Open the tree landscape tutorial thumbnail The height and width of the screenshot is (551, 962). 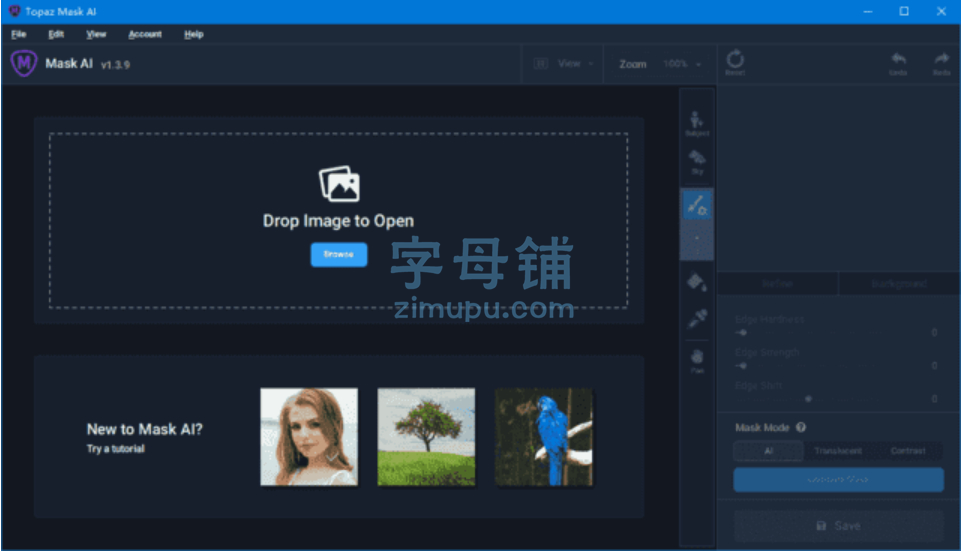click(426, 437)
